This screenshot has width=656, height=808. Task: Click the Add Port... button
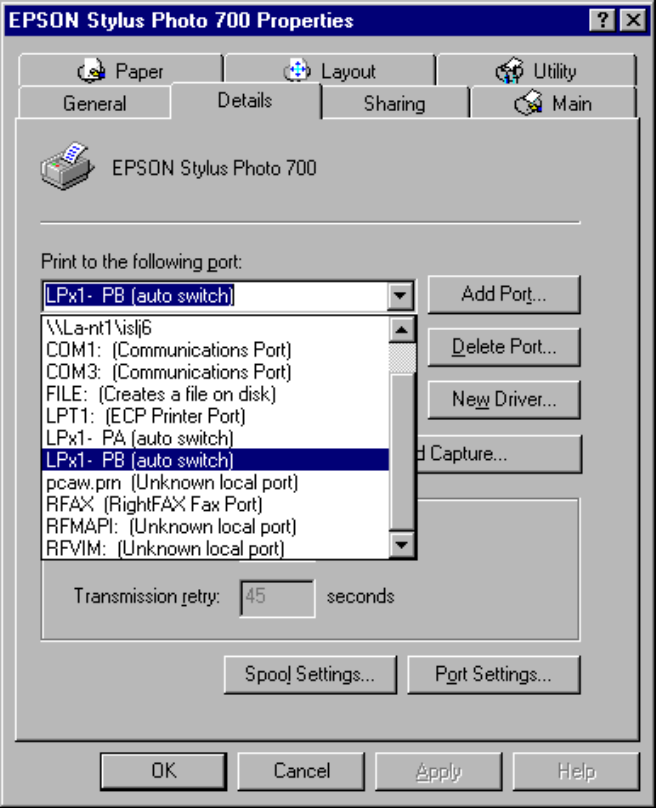click(x=504, y=294)
